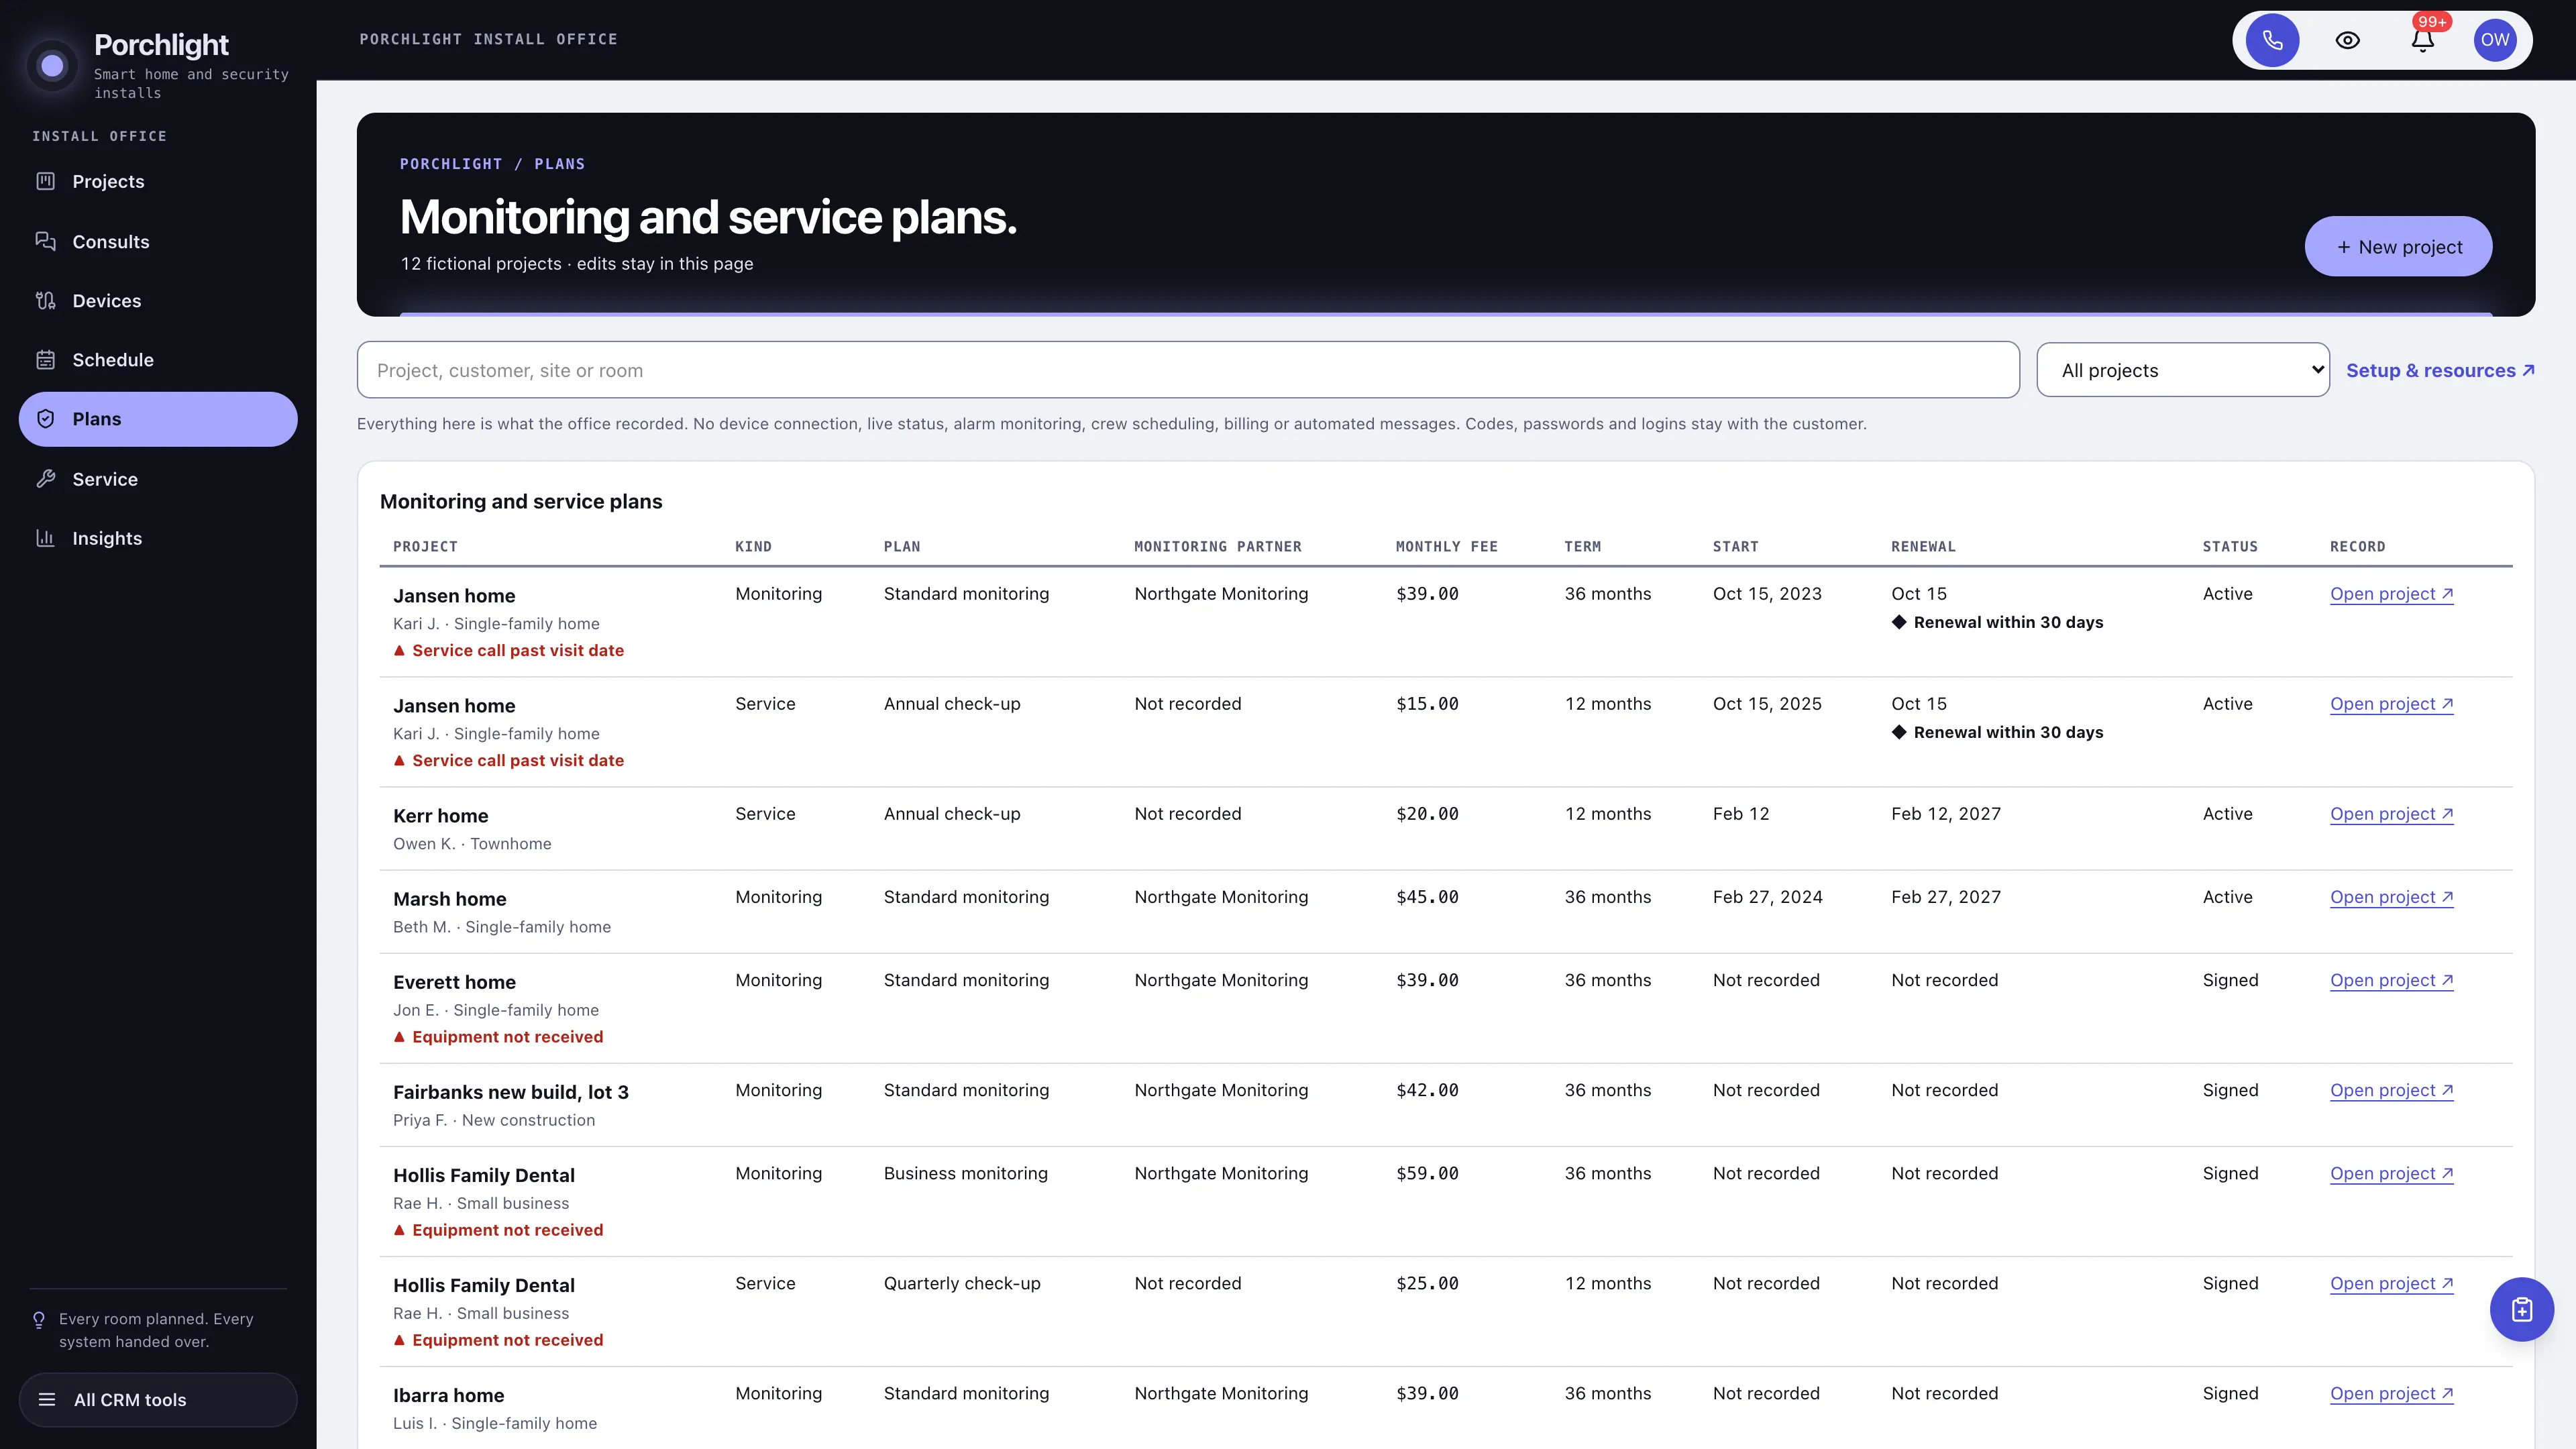Open project for Marsh home
The width and height of the screenshot is (2576, 1449).
(2391, 896)
